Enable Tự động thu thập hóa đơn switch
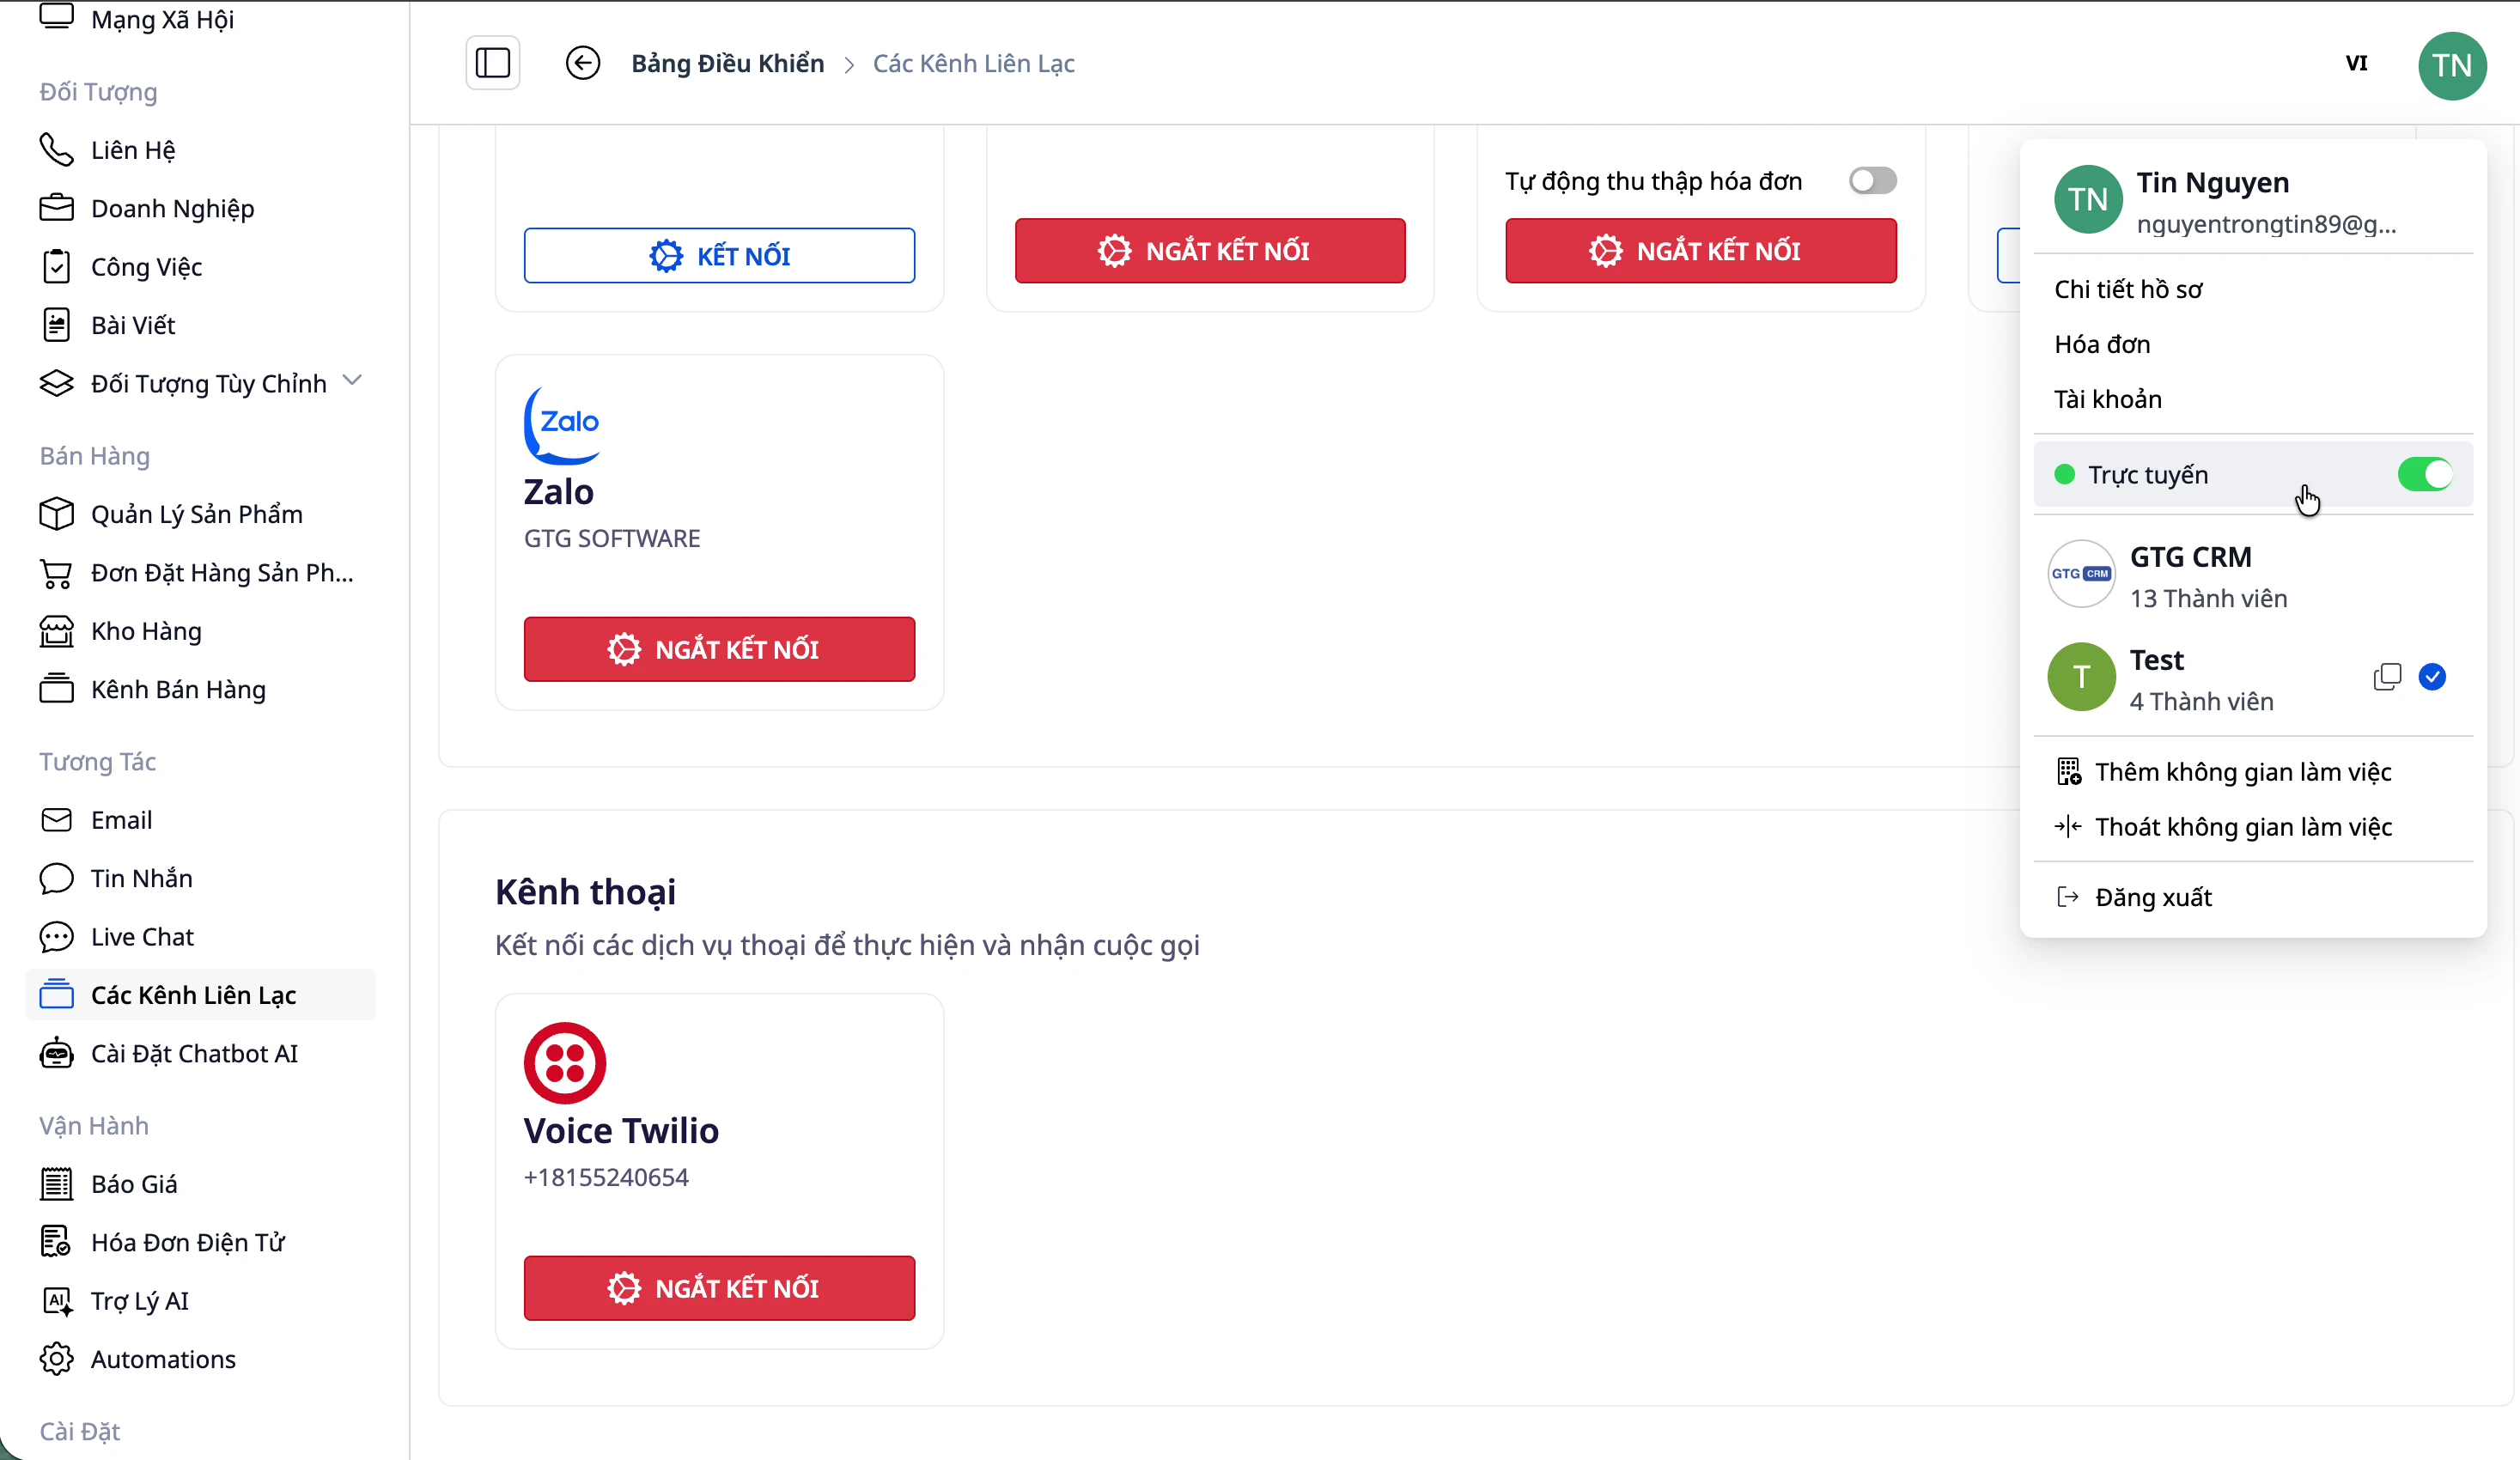 click(1872, 181)
